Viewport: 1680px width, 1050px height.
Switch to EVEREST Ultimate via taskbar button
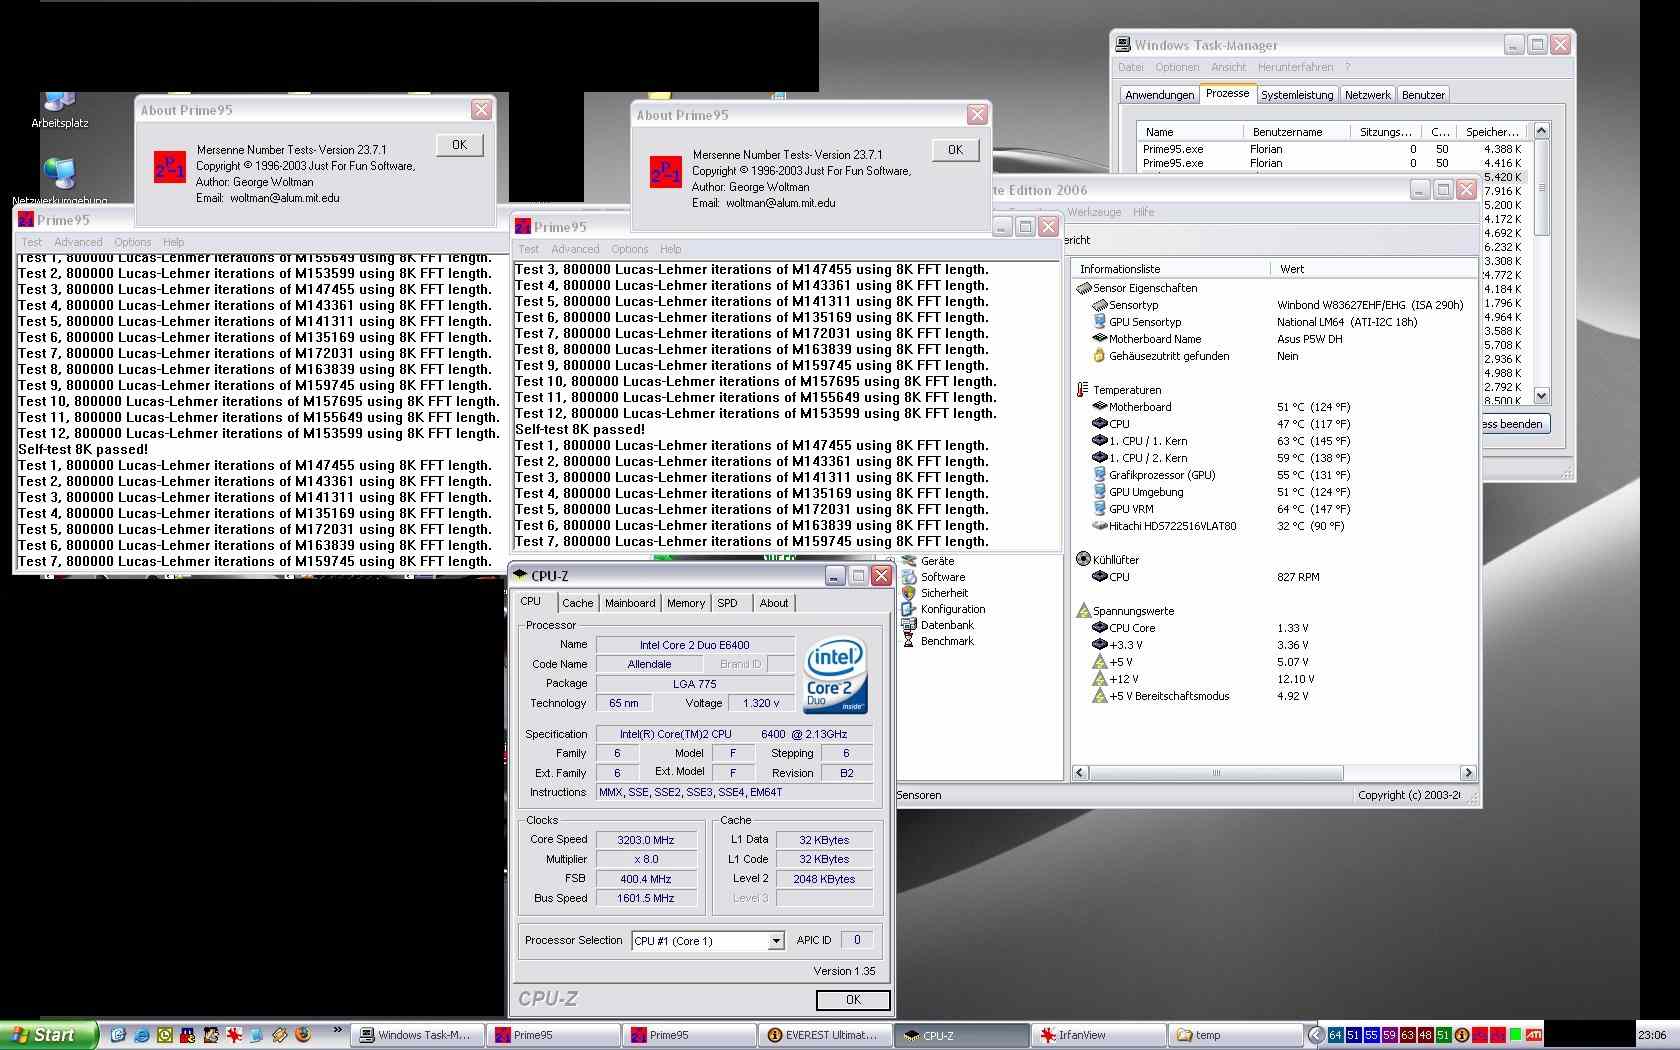[825, 1035]
